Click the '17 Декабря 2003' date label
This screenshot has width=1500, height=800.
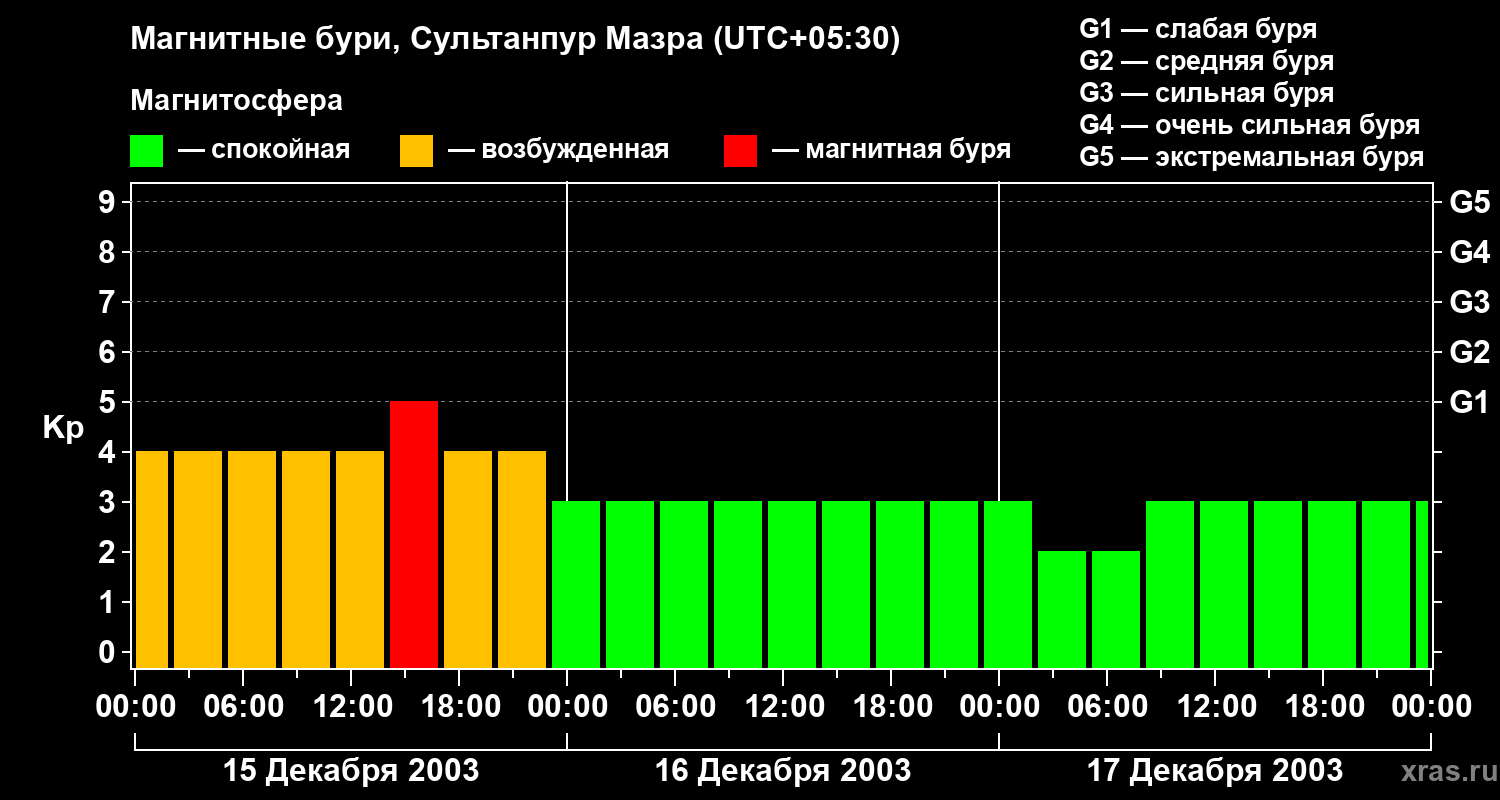pos(1215,771)
